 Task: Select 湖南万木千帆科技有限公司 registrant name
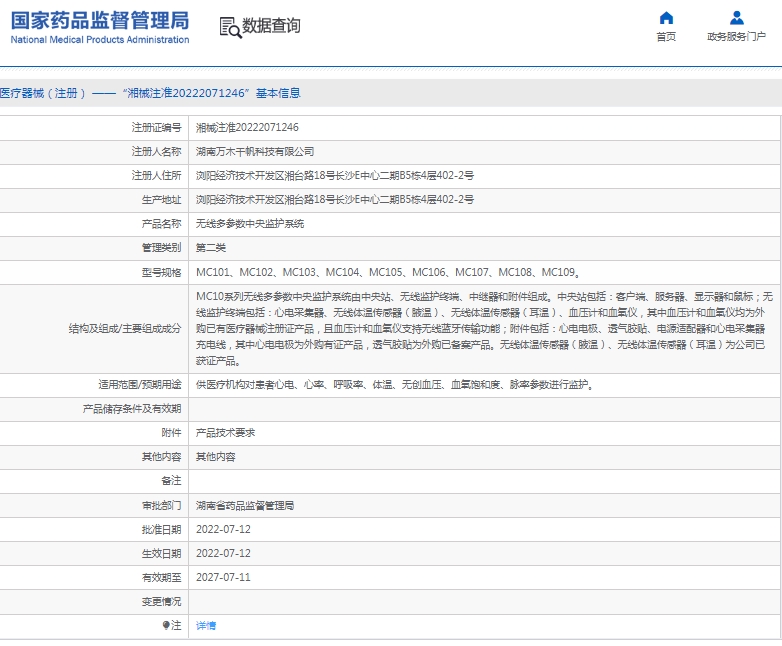pyautogui.click(x=255, y=152)
